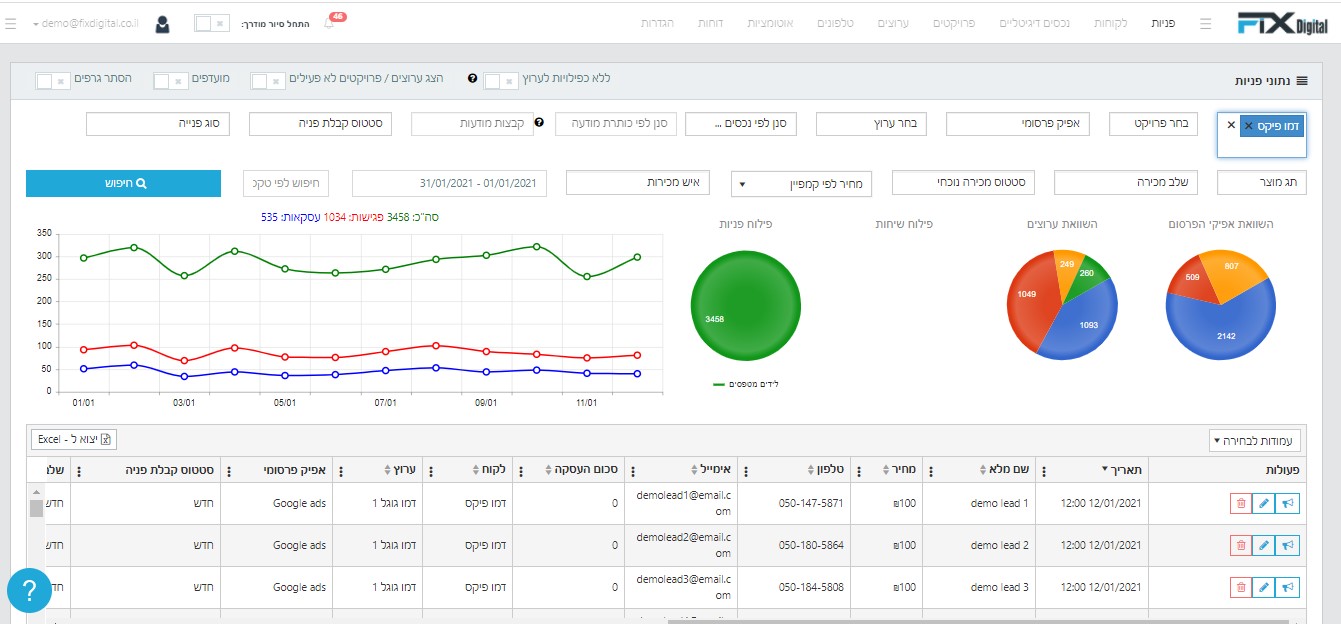The width and height of the screenshot is (1341, 624).
Task: Open the נכסים דיגיטליים menu
Action: [x=1034, y=23]
